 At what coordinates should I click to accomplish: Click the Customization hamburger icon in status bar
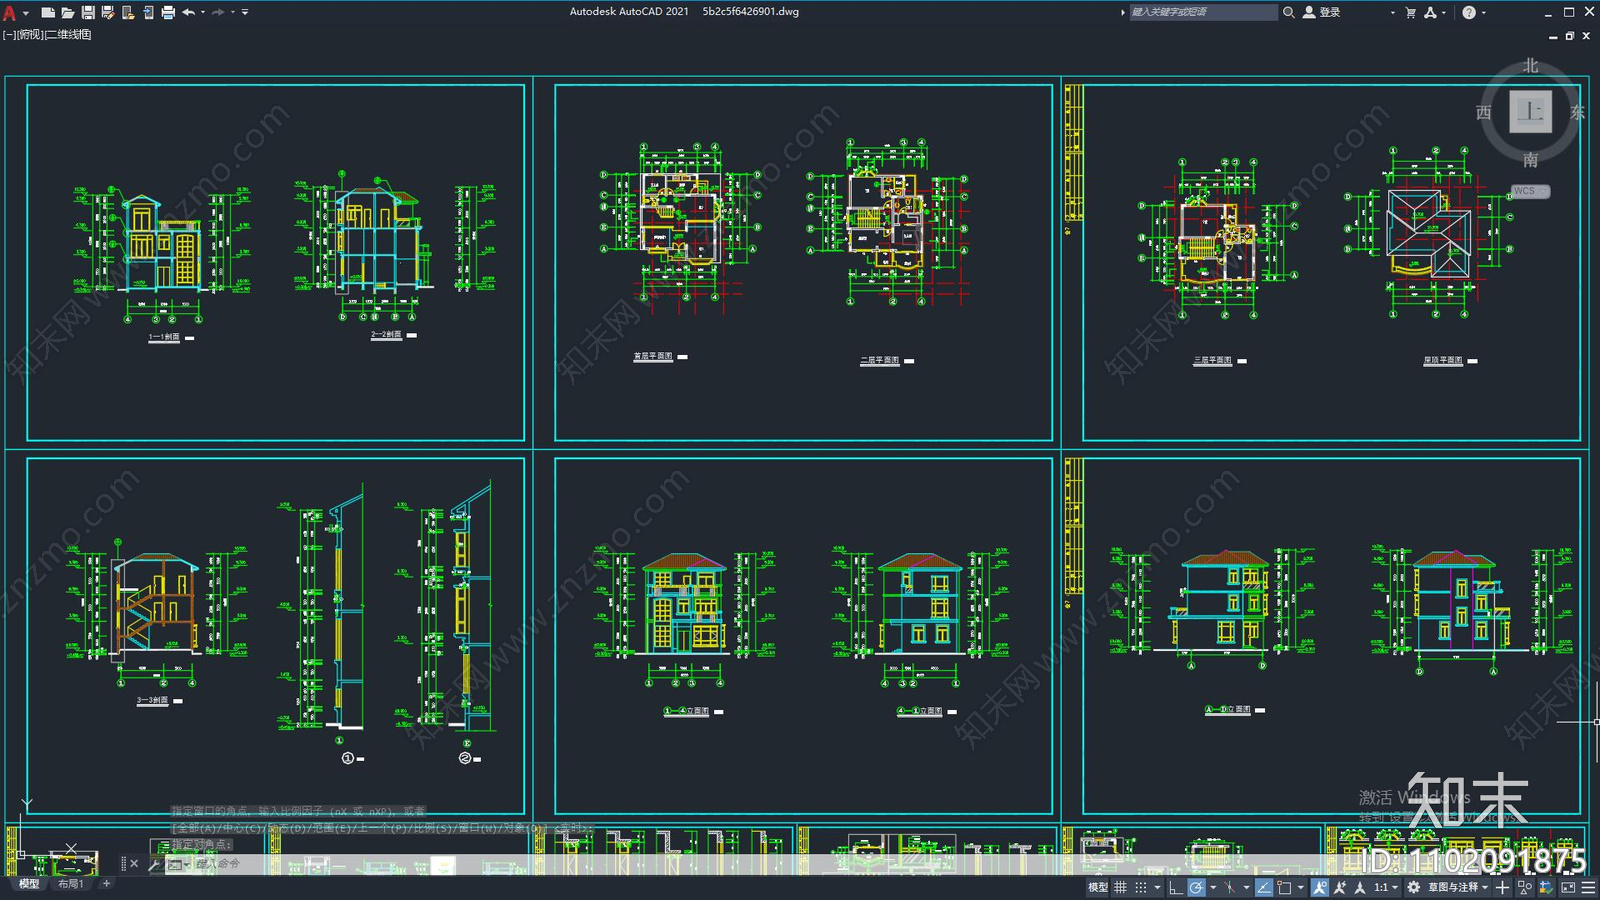[1589, 887]
